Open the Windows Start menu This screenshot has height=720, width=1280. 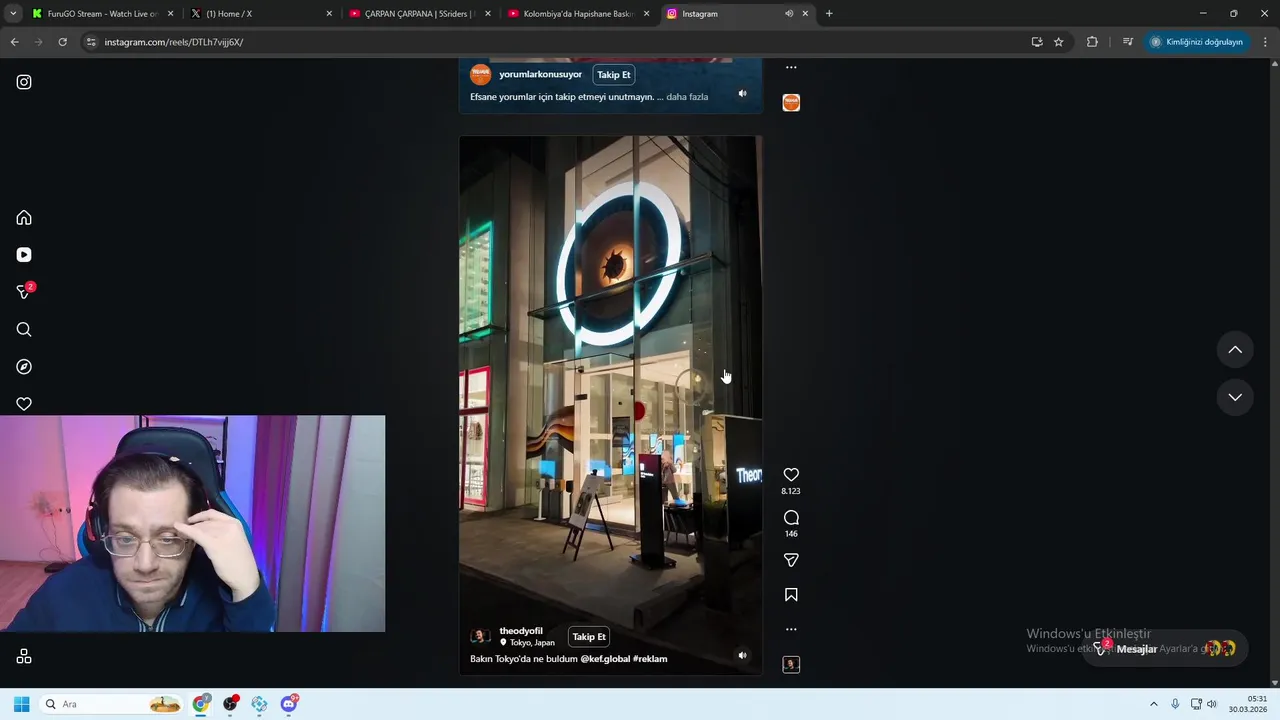(21, 704)
